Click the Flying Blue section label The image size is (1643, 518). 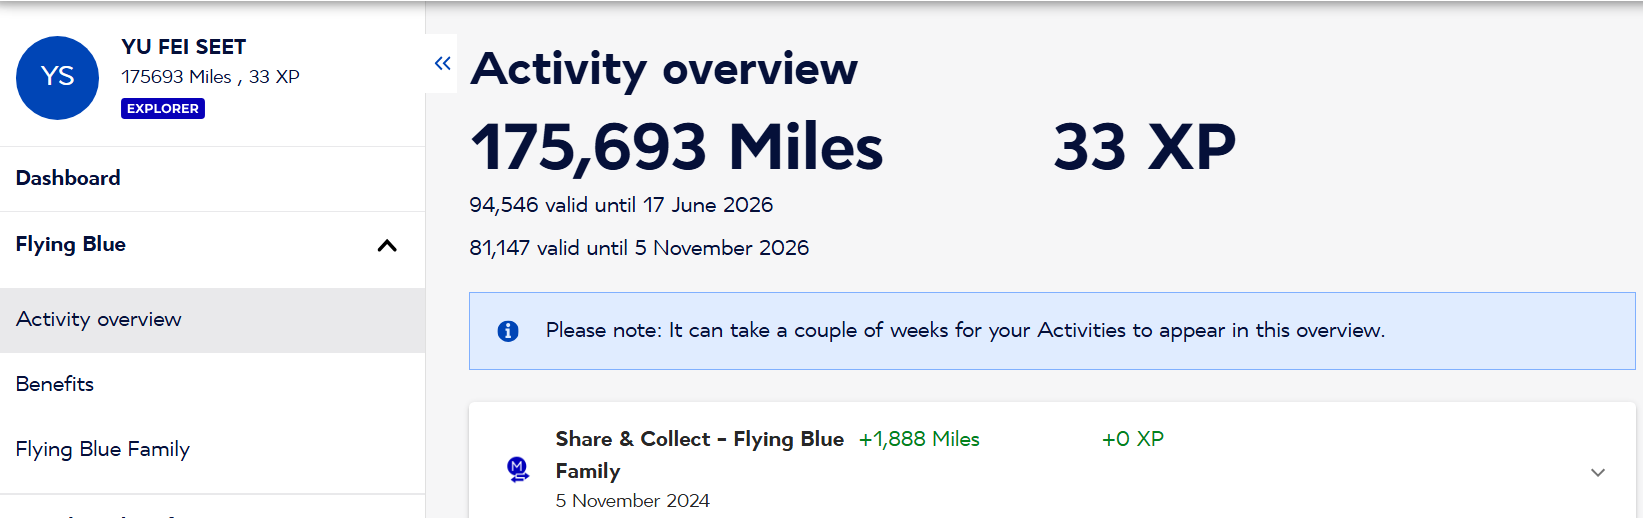71,245
